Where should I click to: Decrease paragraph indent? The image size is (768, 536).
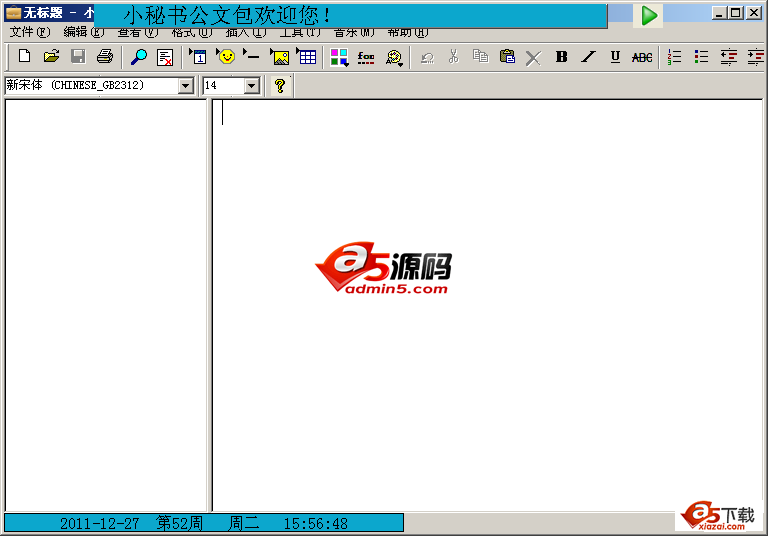click(x=729, y=57)
